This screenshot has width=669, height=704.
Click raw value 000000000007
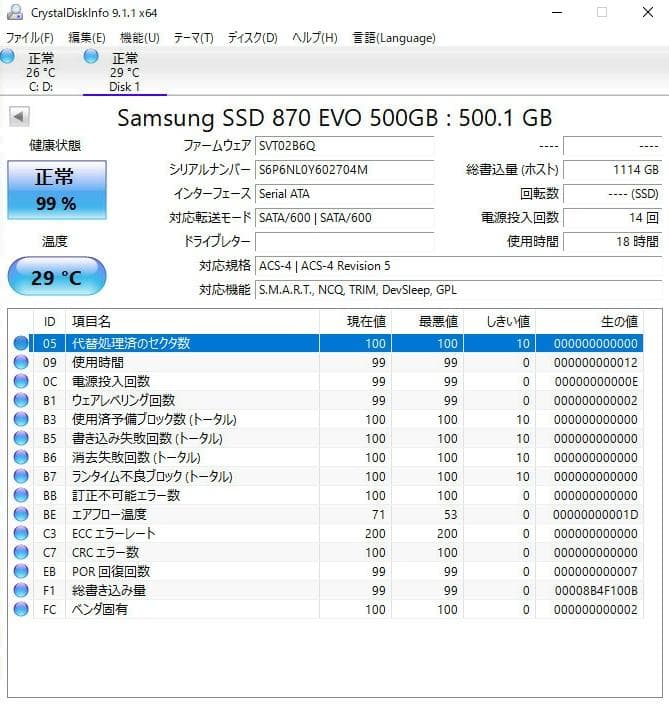pos(595,572)
